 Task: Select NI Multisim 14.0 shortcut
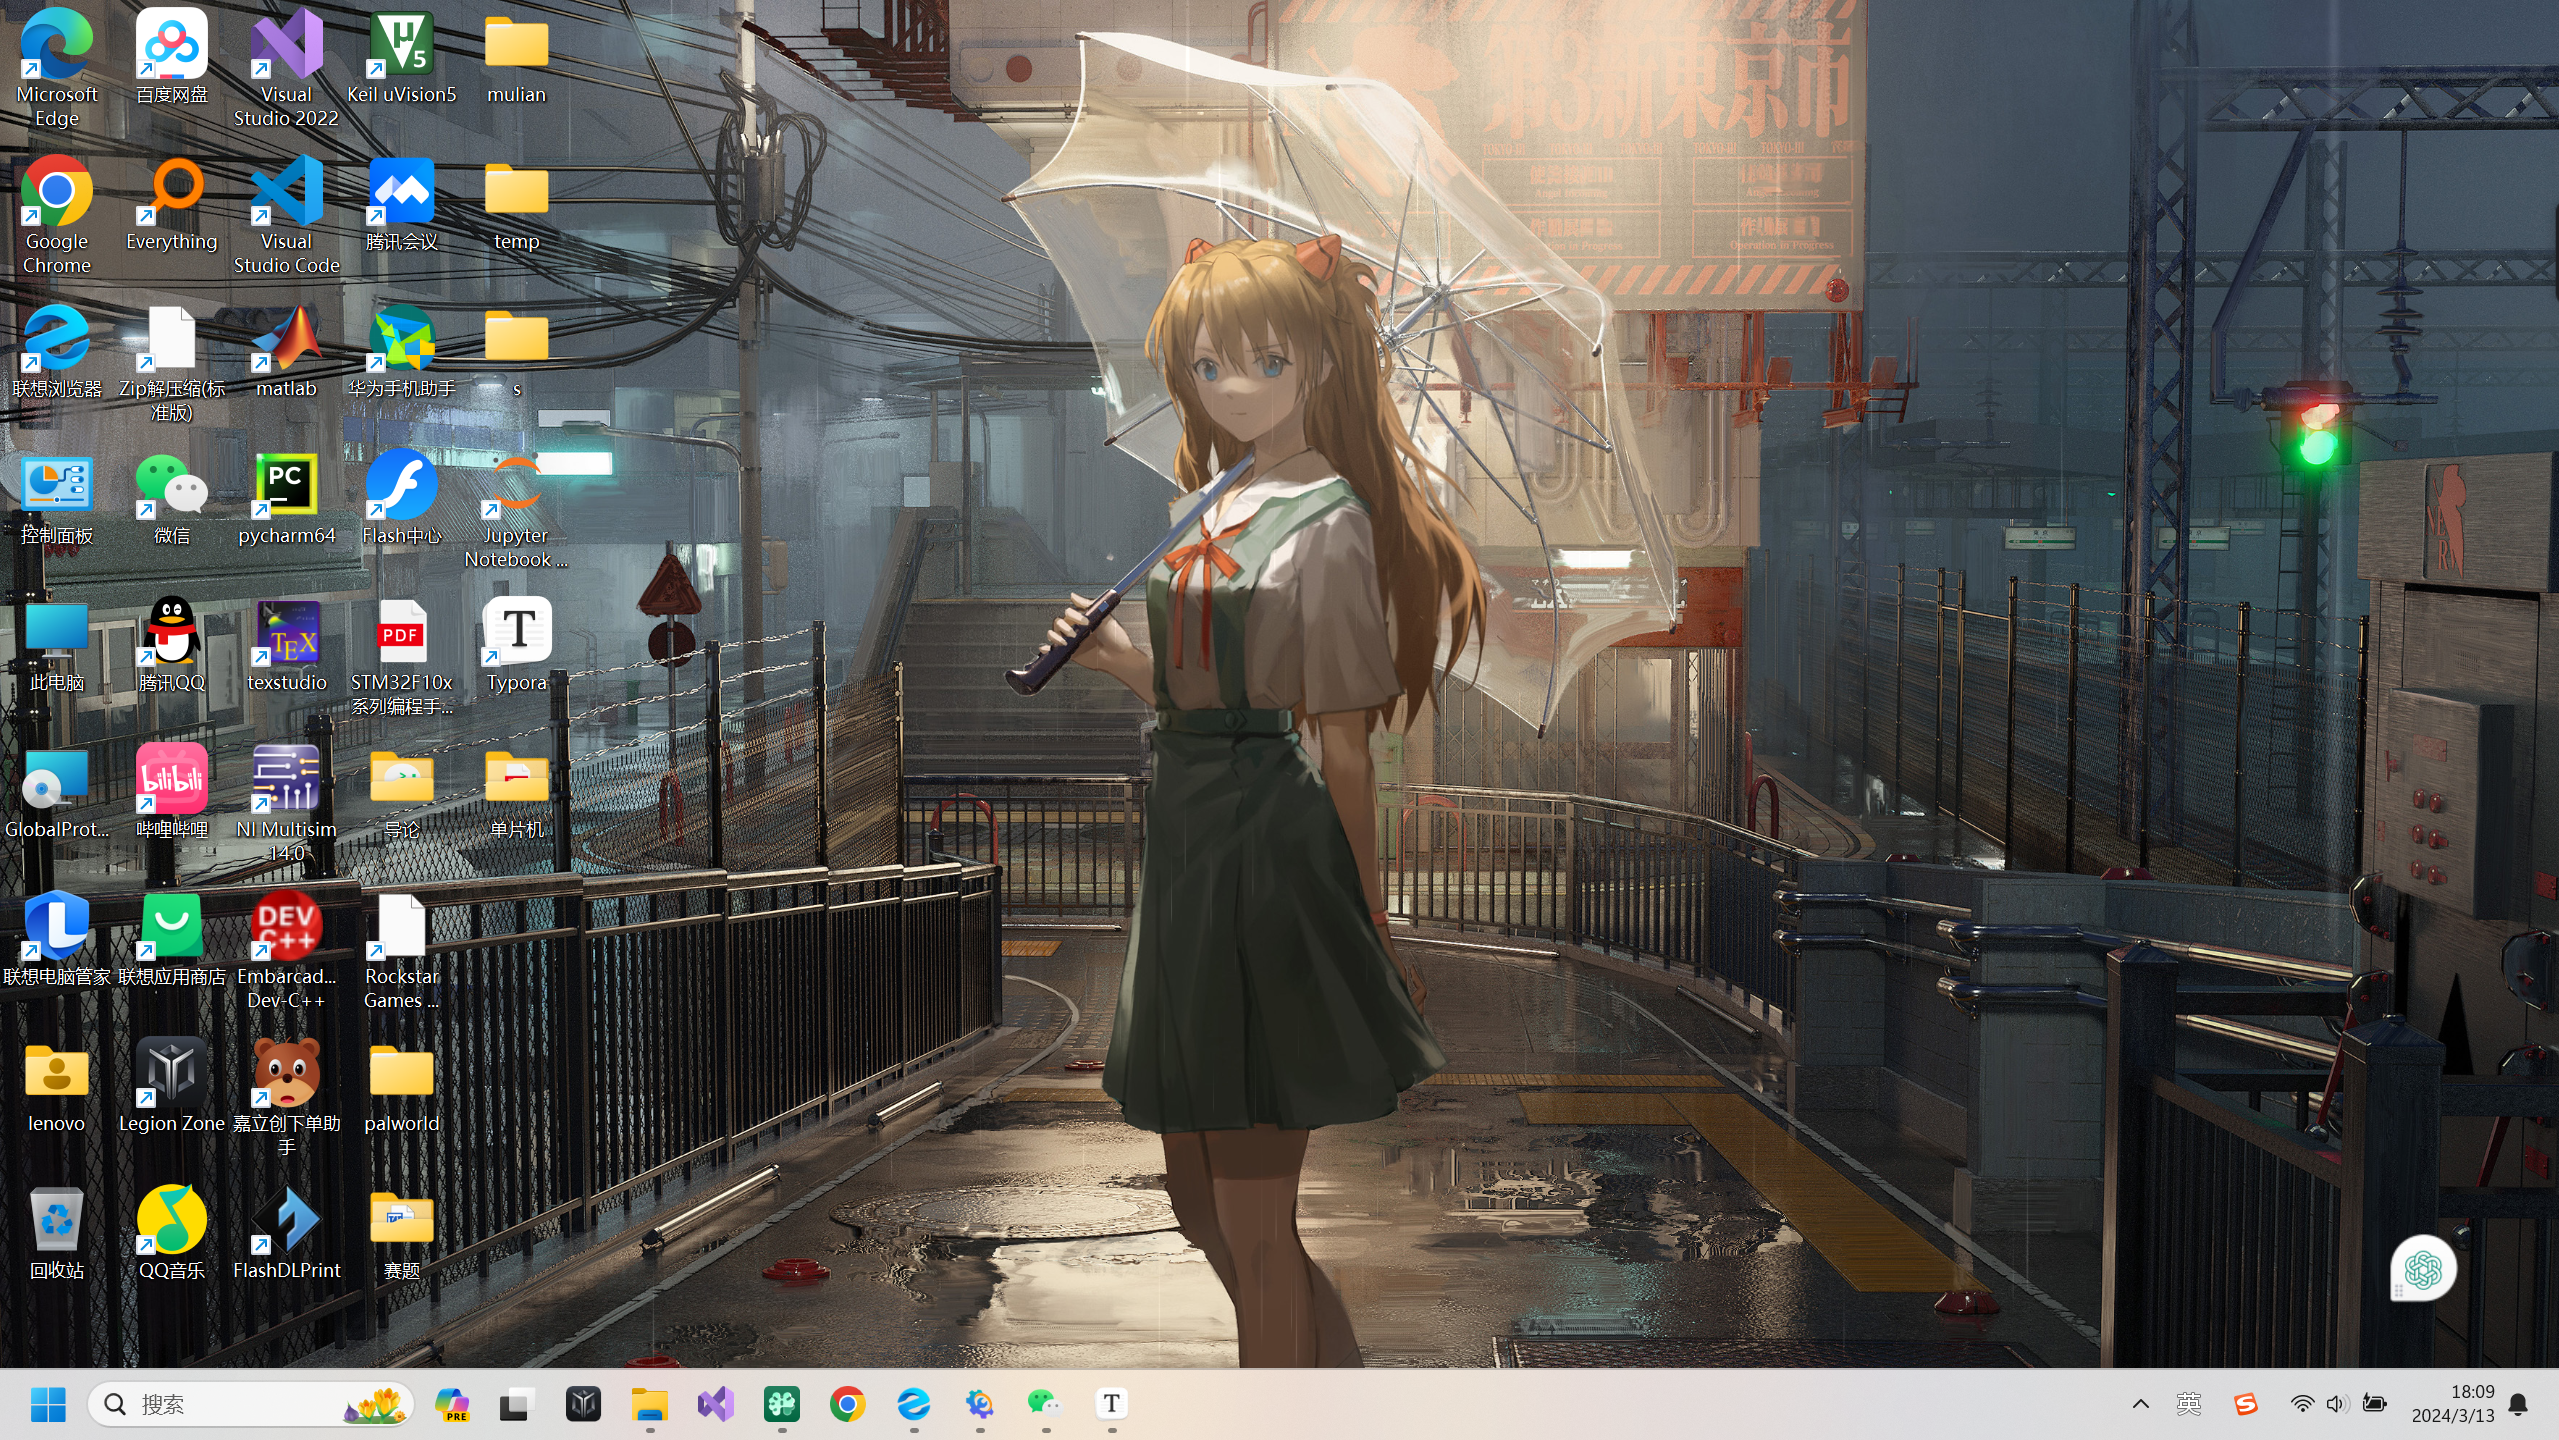pyautogui.click(x=287, y=803)
